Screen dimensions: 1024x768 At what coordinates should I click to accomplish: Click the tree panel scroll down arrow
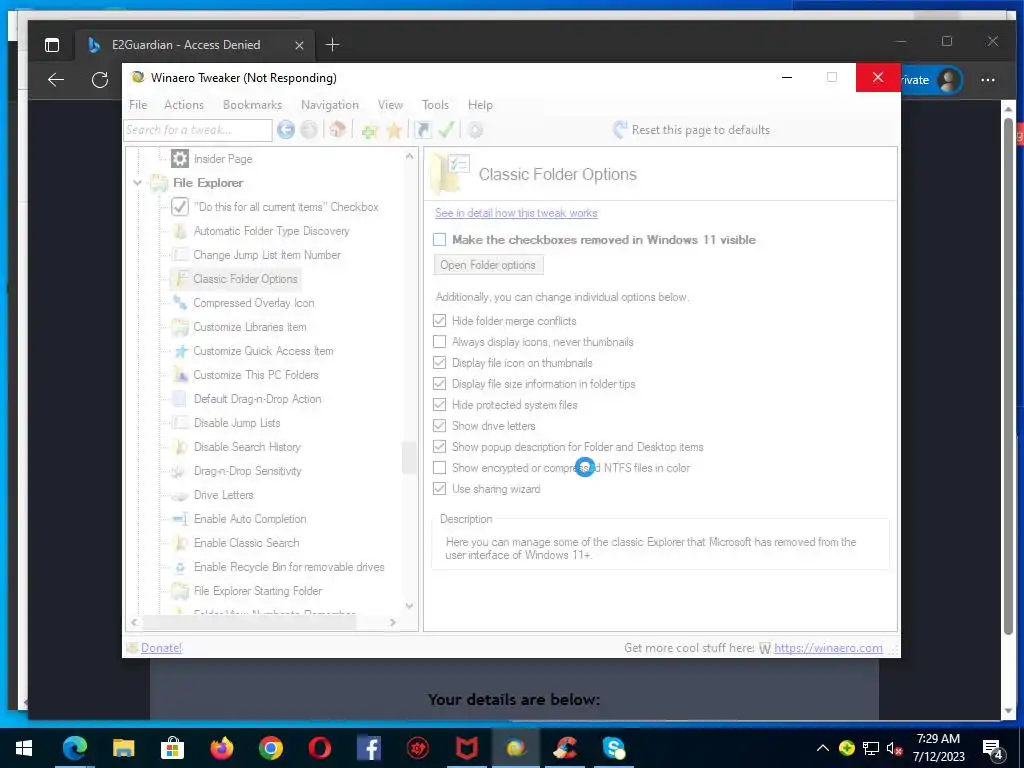(409, 606)
